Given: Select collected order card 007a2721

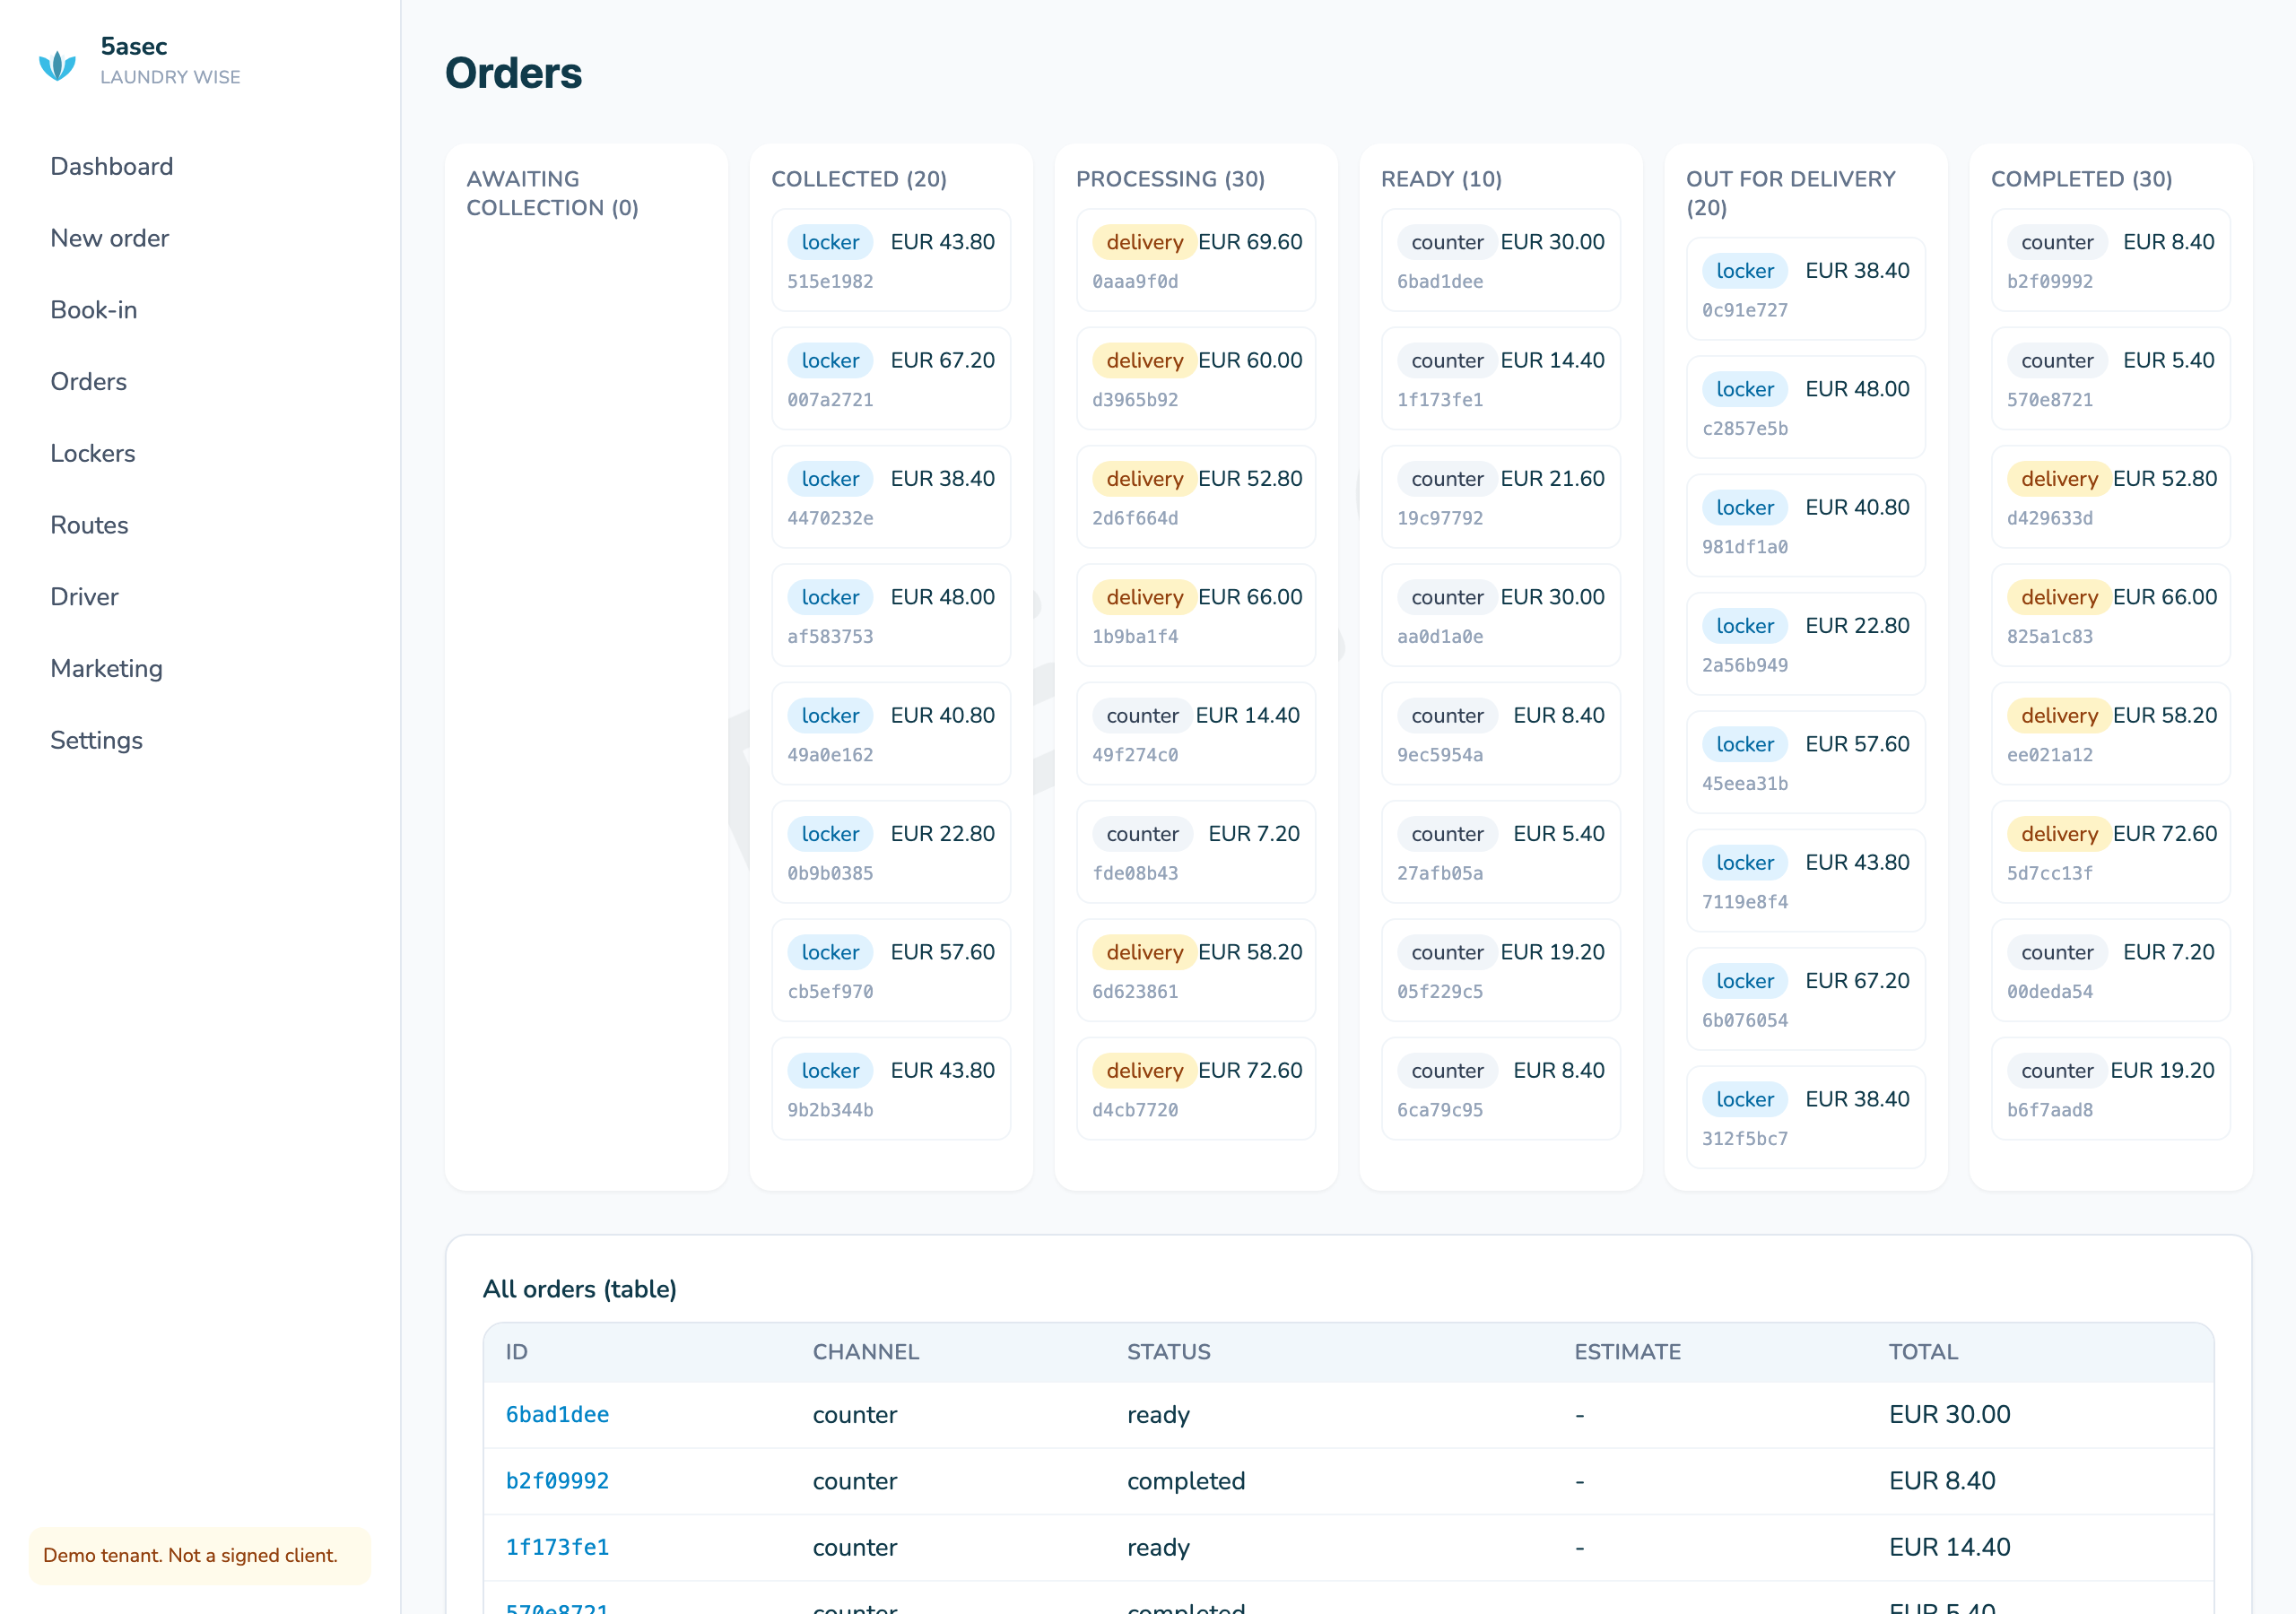Looking at the screenshot, I should pos(891,378).
